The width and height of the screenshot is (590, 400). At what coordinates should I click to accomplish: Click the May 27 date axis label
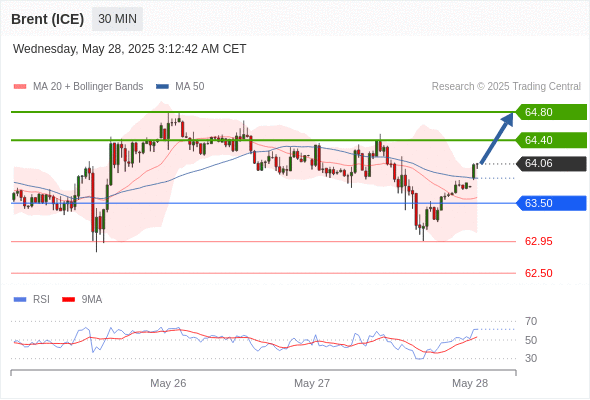[312, 383]
